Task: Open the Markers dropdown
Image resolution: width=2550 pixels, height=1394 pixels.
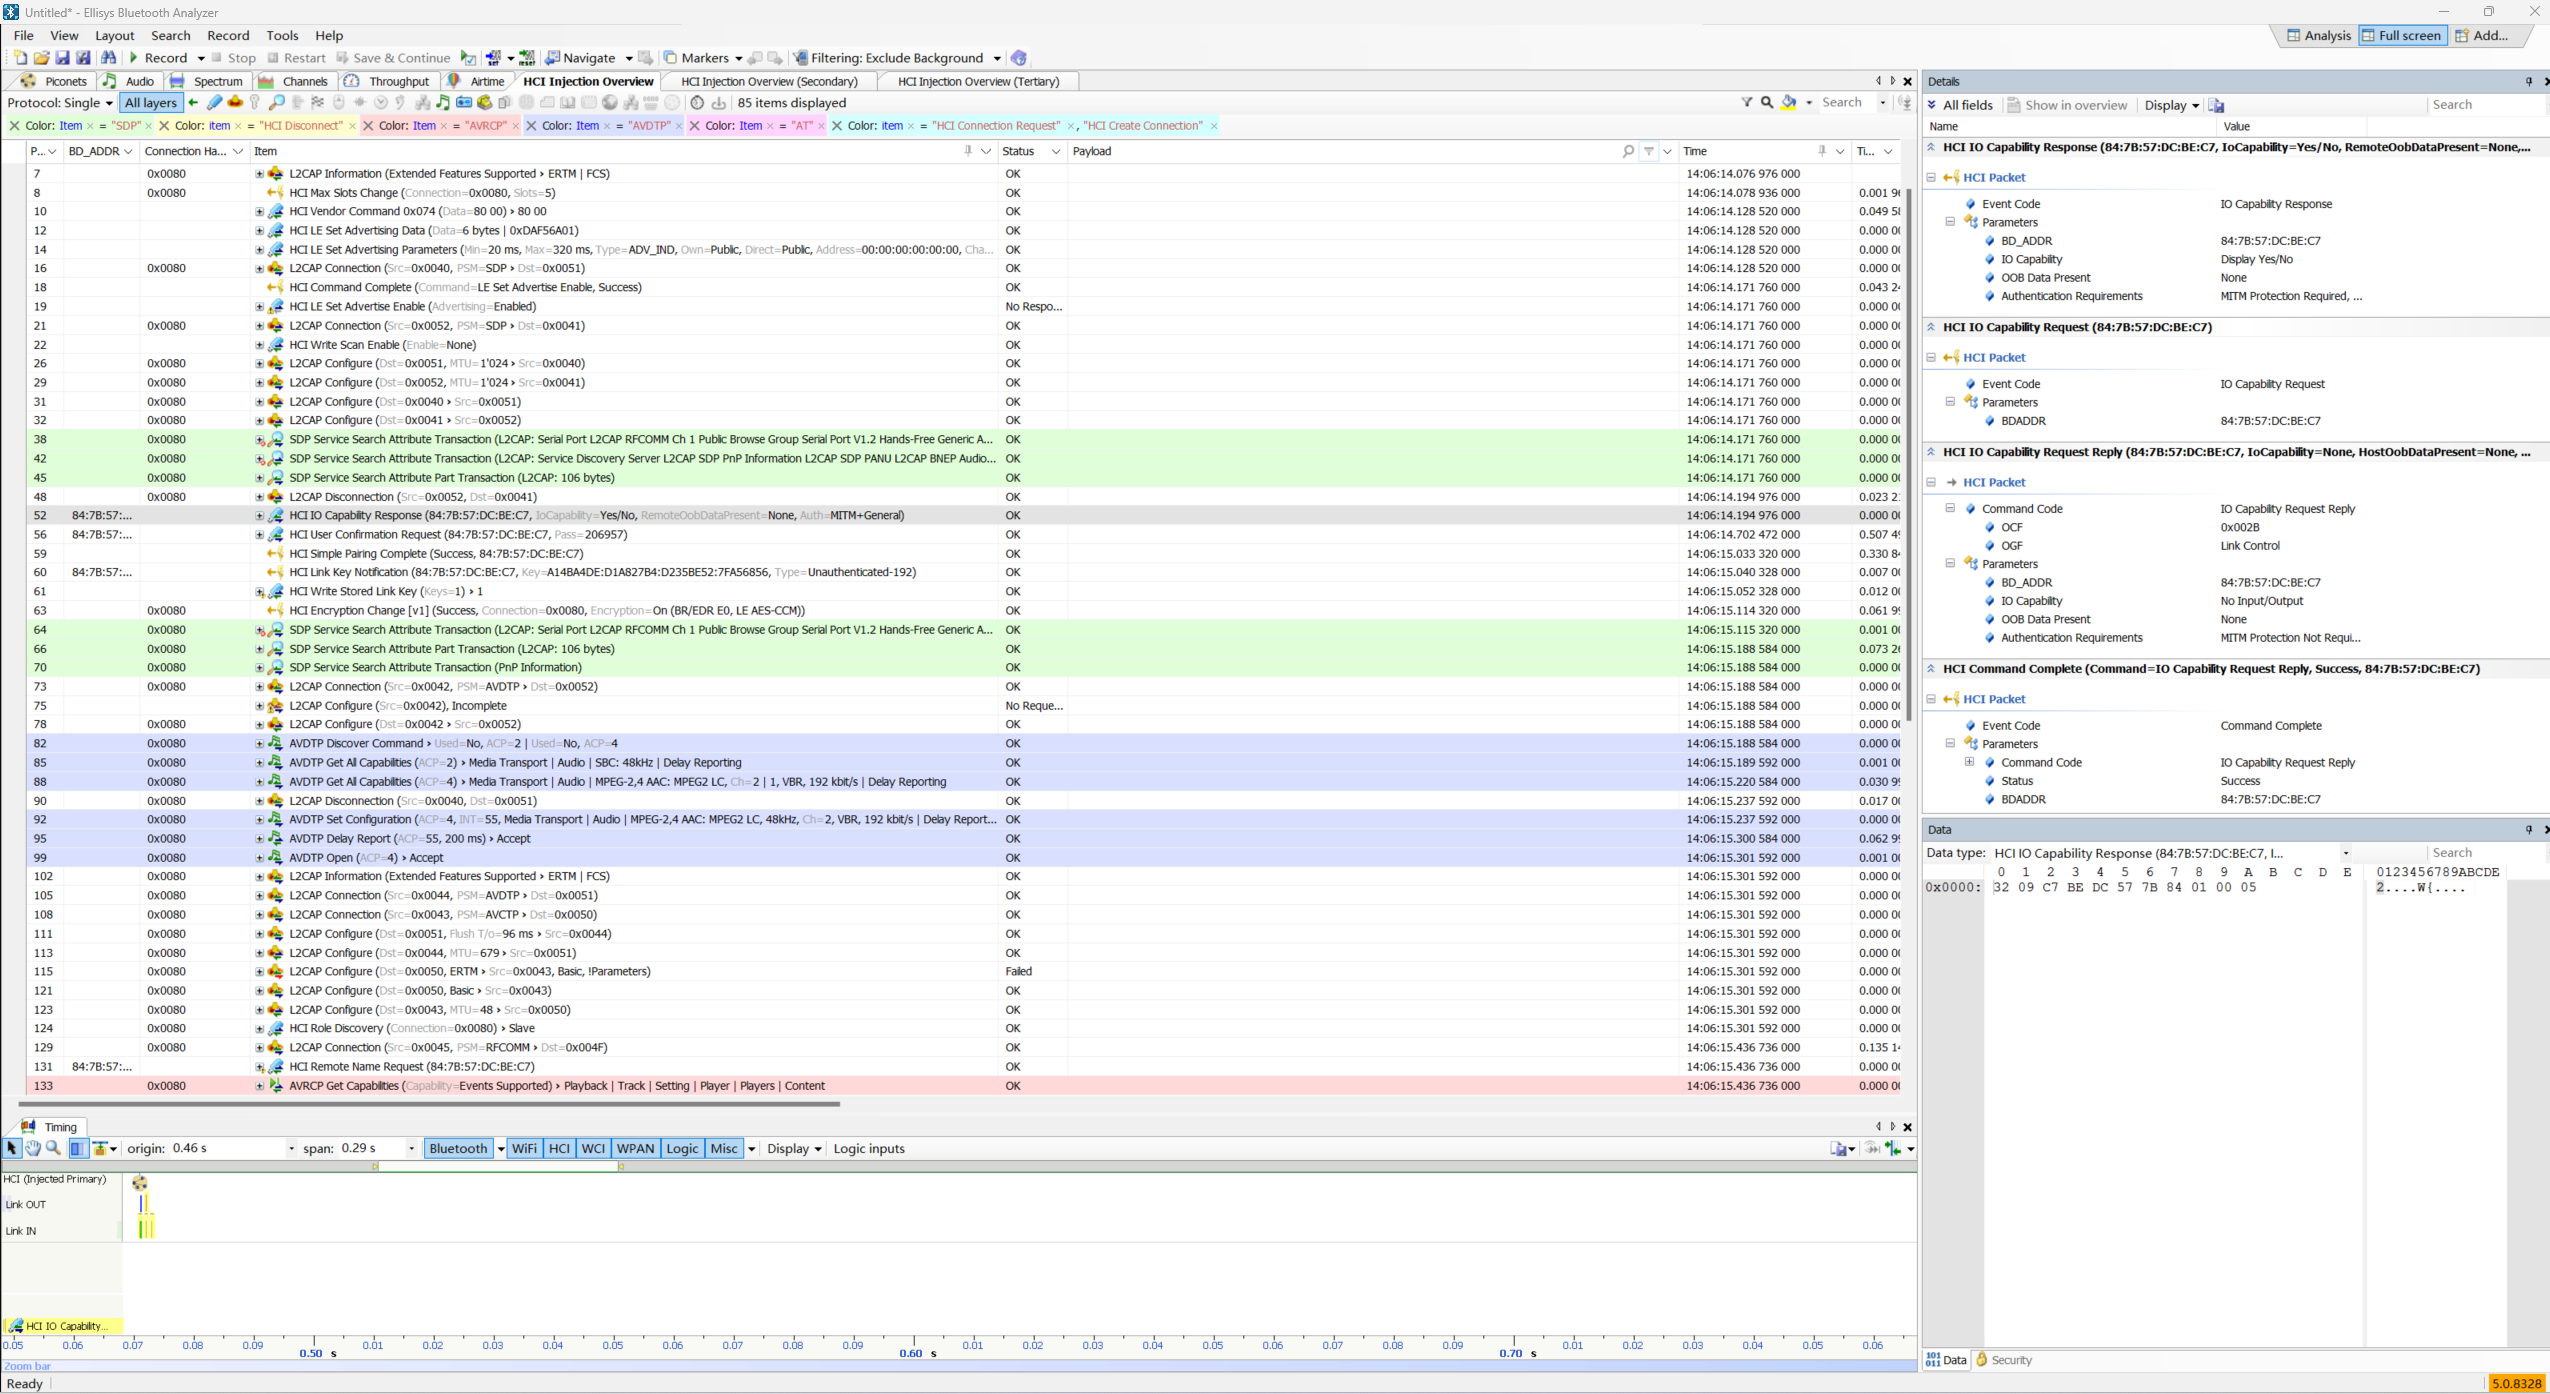Action: [738, 58]
